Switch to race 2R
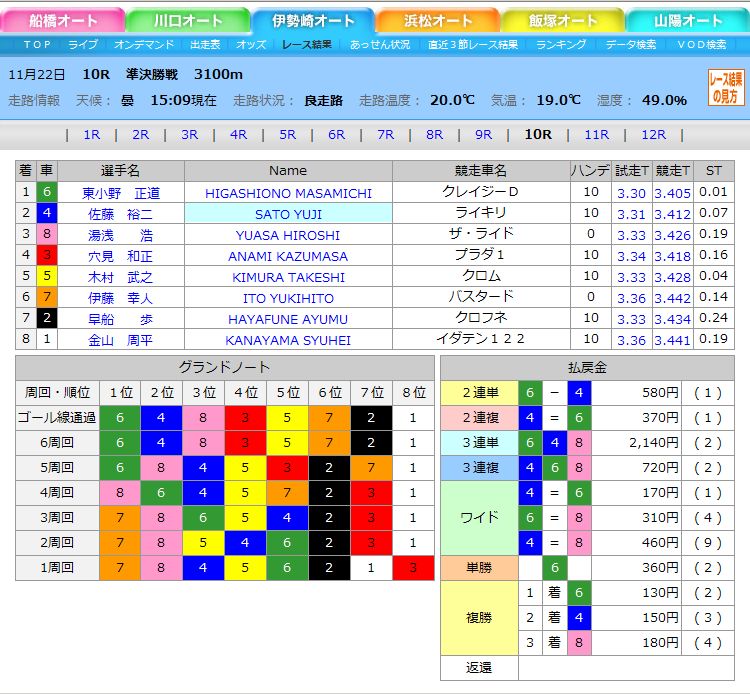This screenshot has width=750, height=694. (x=141, y=135)
